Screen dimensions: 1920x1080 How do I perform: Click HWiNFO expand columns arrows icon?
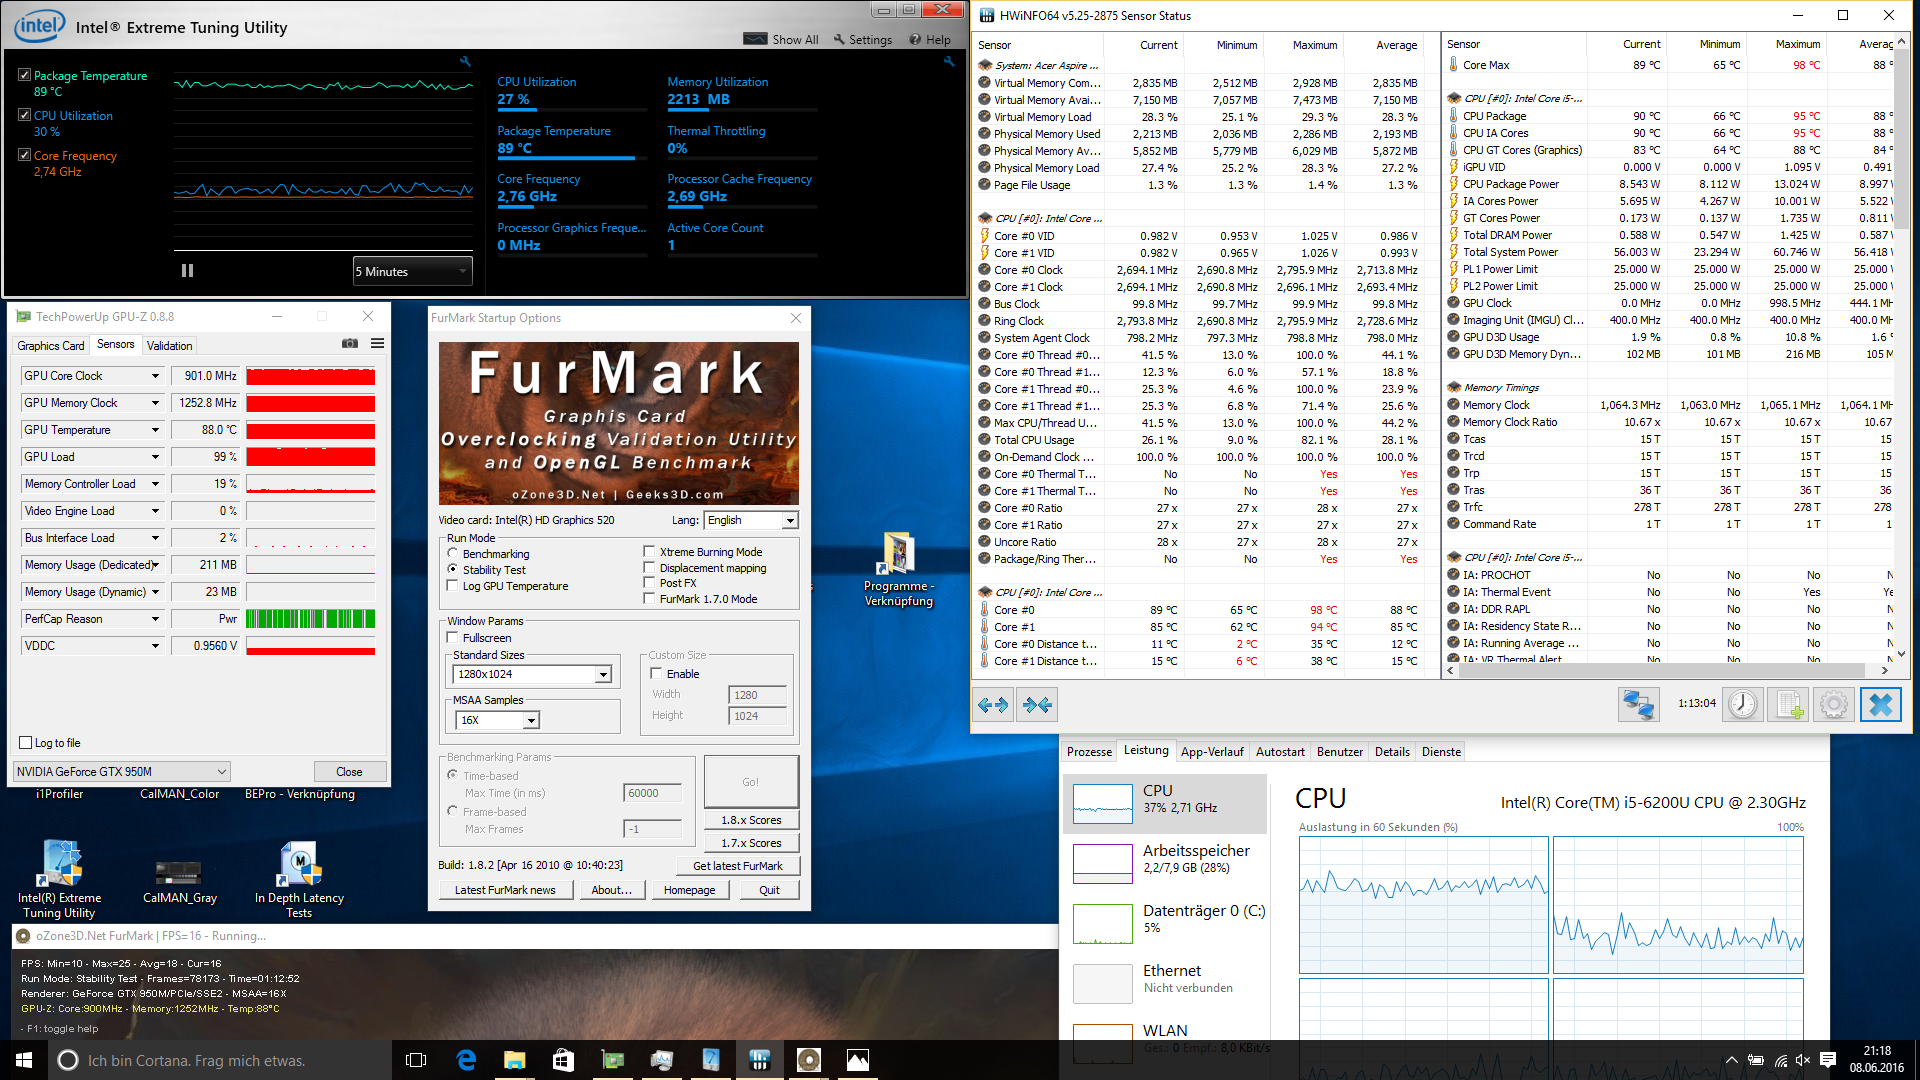[x=993, y=705]
